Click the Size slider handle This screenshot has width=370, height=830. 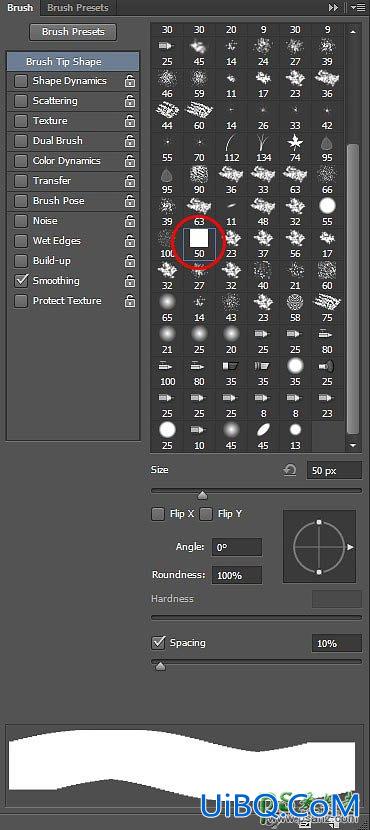coord(202,495)
